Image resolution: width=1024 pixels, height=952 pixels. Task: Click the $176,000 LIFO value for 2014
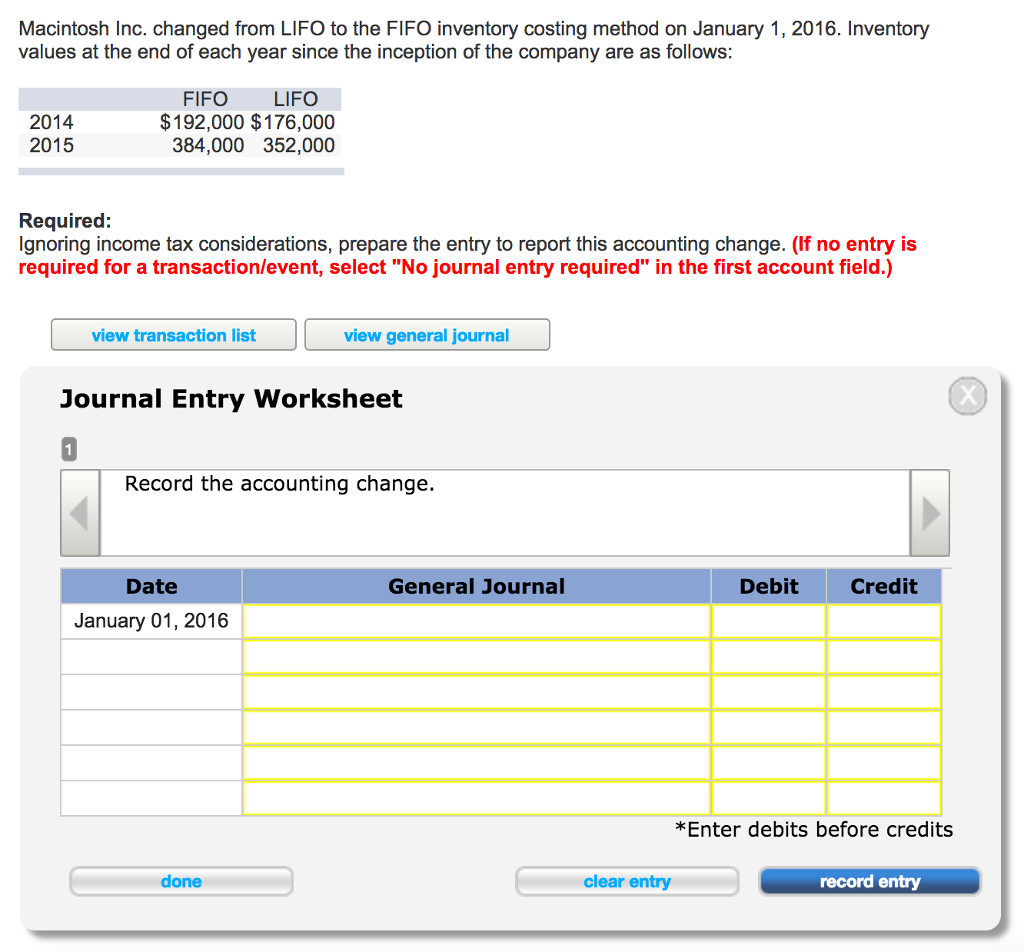[293, 122]
